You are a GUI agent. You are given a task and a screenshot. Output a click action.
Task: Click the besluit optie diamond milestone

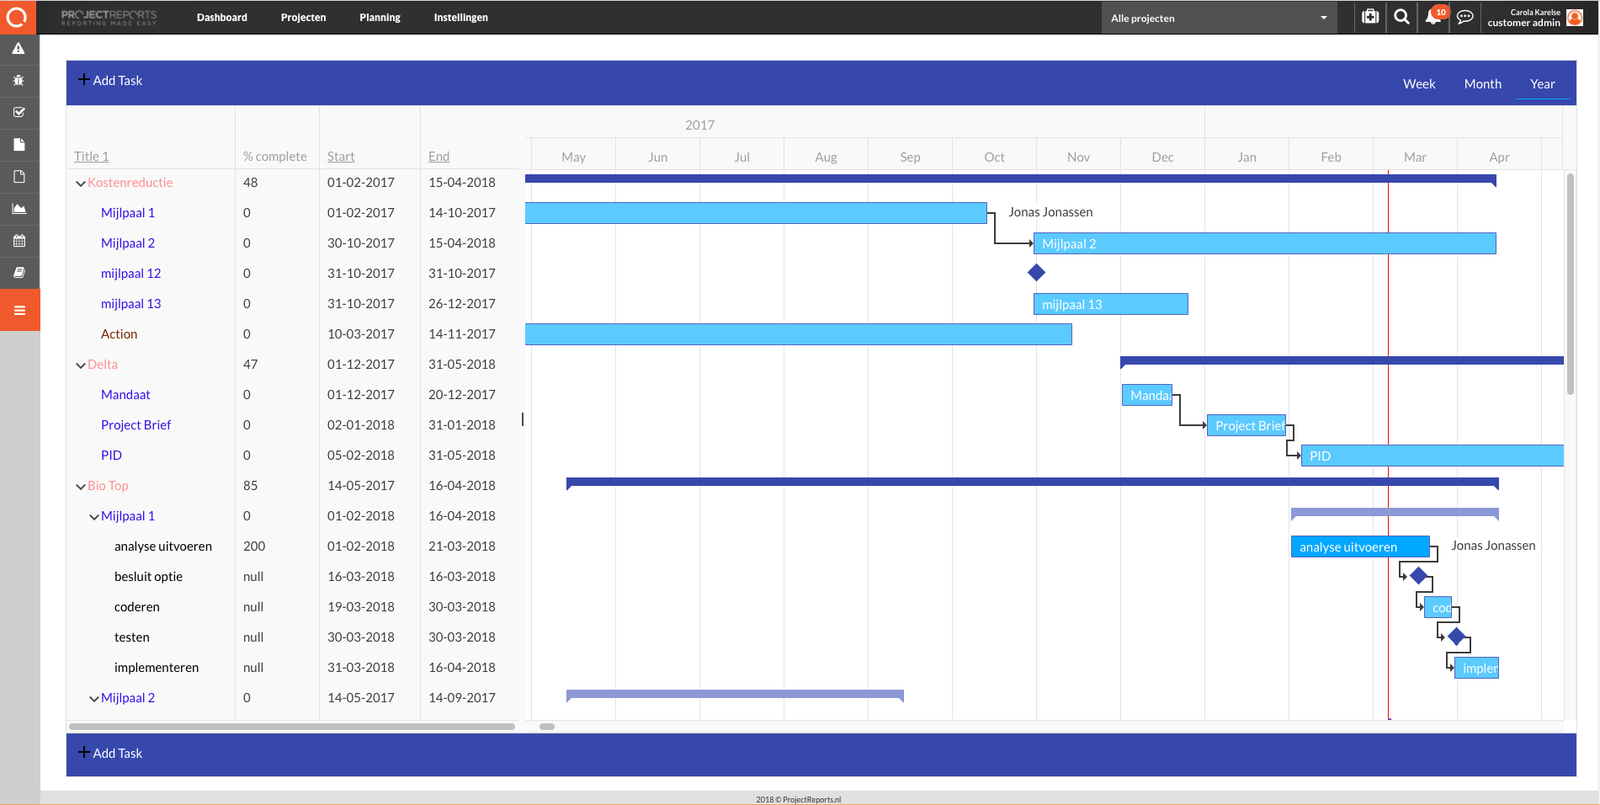point(1418,576)
